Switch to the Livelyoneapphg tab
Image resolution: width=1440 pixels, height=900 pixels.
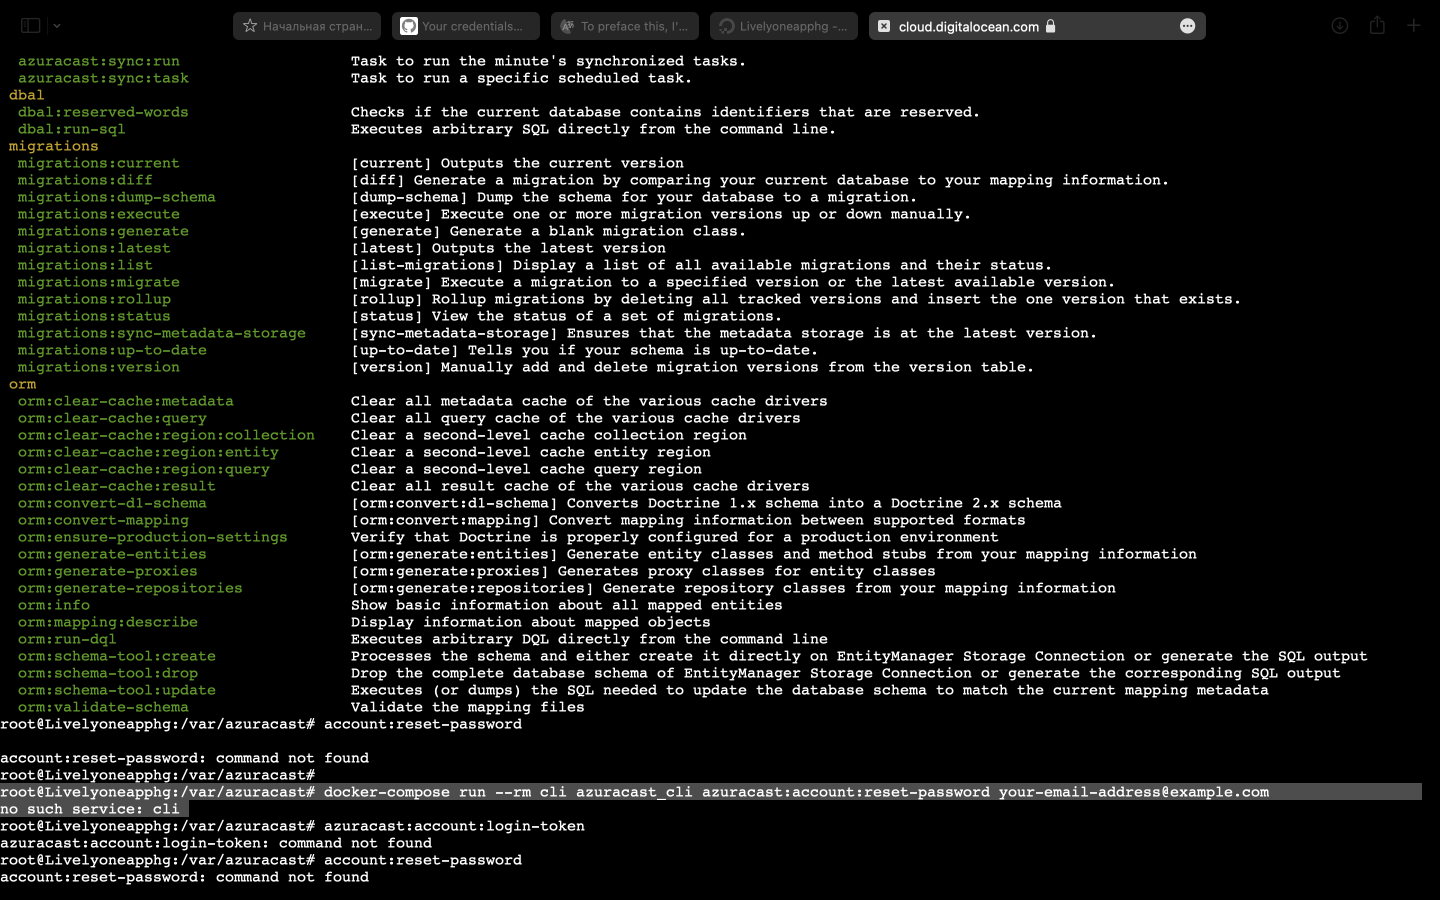(784, 26)
